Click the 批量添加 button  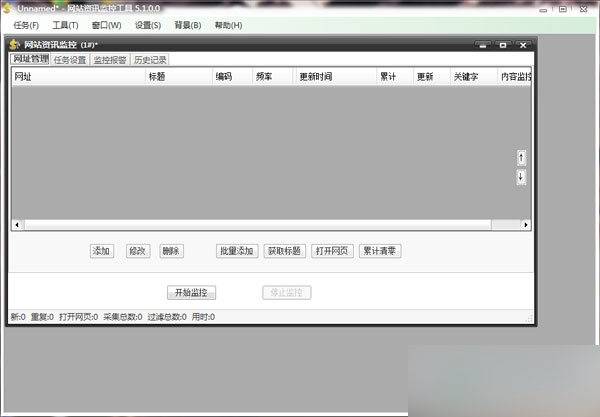(237, 251)
